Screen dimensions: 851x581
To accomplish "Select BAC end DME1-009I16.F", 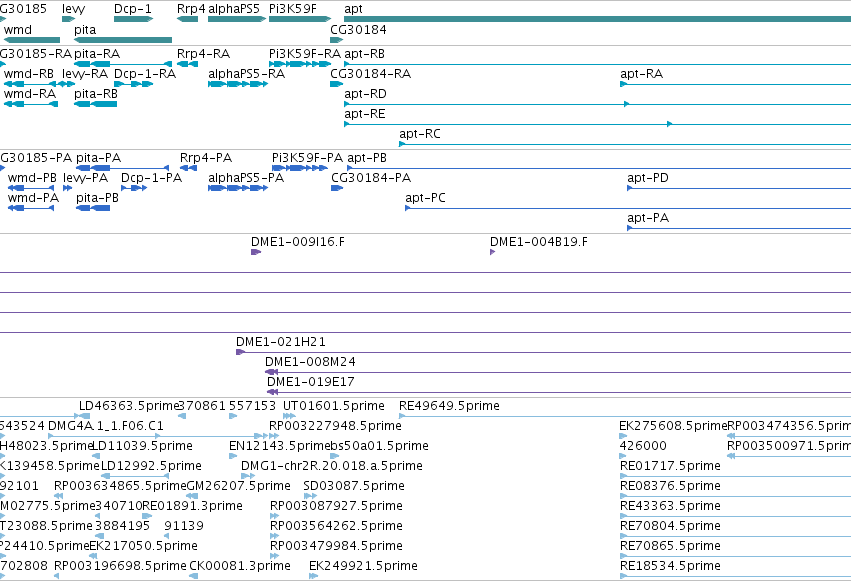I will pos(298,242).
